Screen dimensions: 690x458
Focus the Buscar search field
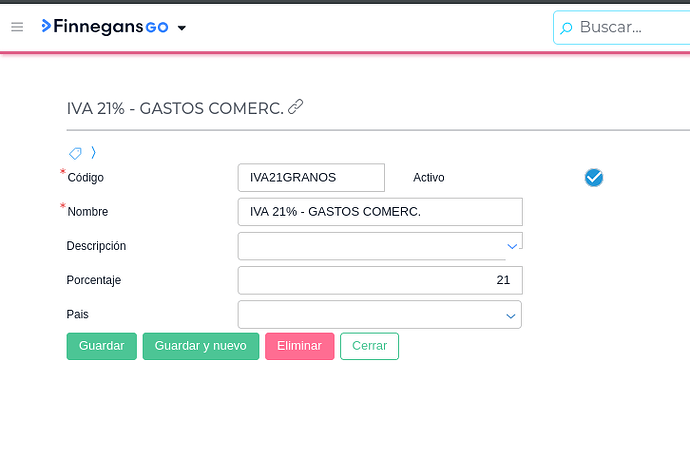click(x=630, y=27)
